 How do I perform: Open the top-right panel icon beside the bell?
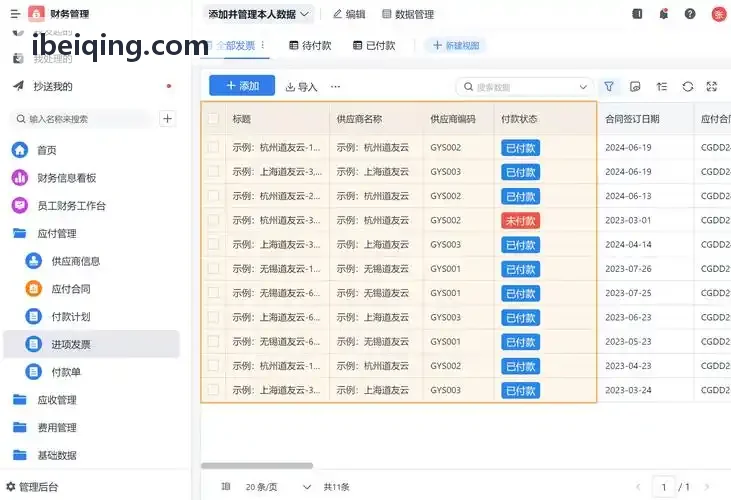637,14
